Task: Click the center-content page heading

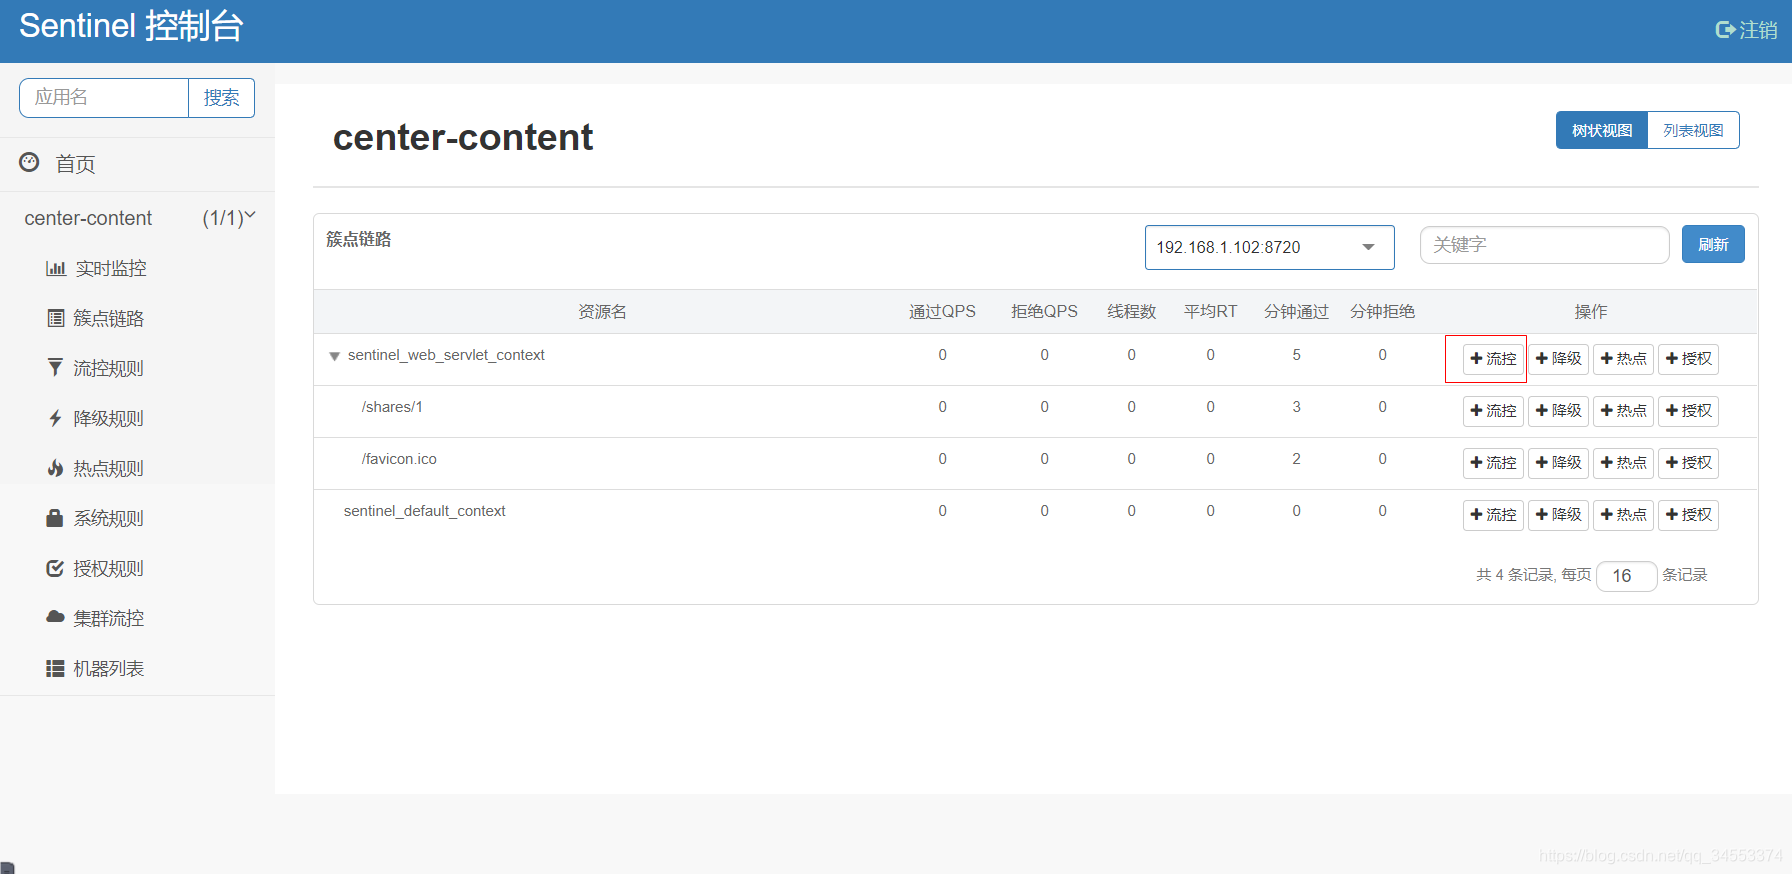Action: pyautogui.click(x=463, y=137)
